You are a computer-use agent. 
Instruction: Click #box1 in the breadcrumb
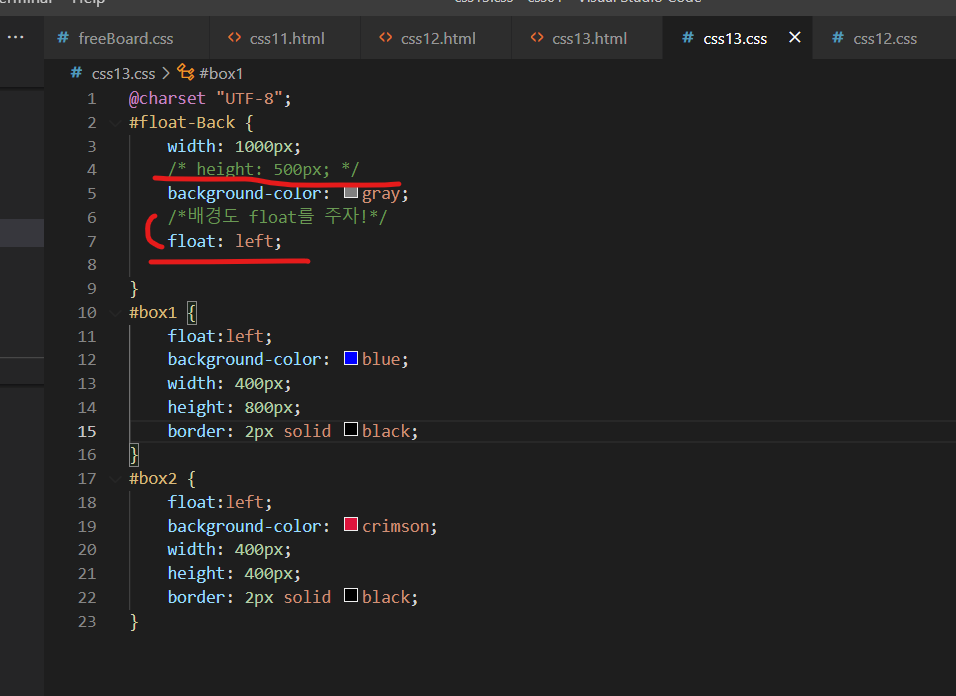[x=221, y=74]
